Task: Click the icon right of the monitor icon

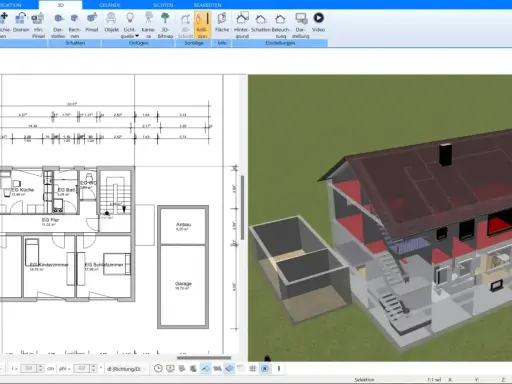Action: (182, 368)
